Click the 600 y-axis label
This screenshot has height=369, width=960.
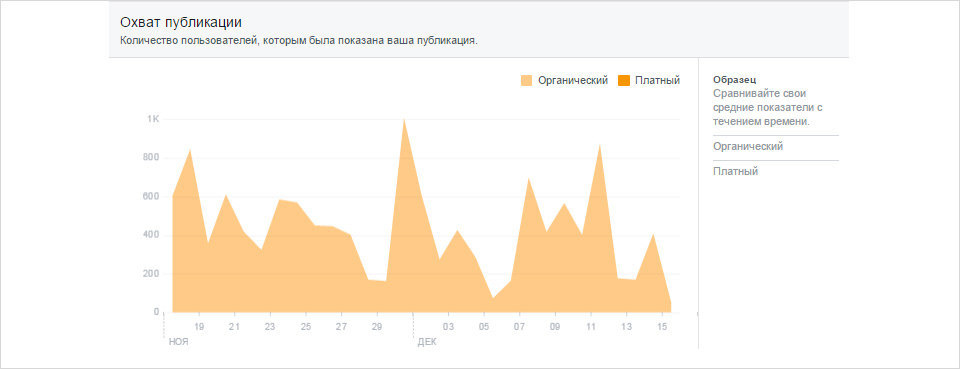[151, 196]
